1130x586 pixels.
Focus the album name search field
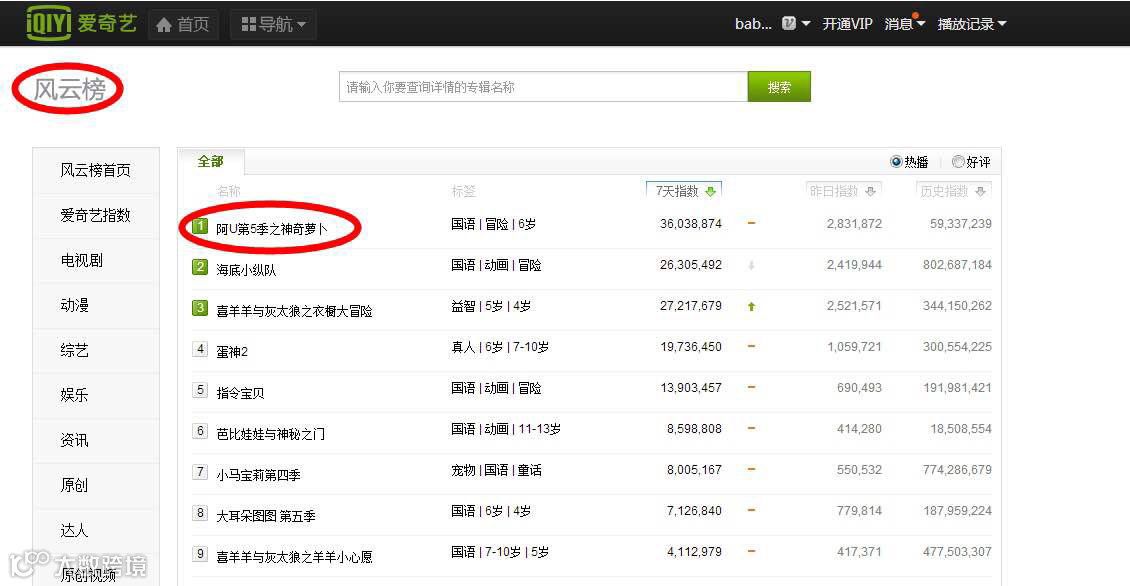pos(543,86)
